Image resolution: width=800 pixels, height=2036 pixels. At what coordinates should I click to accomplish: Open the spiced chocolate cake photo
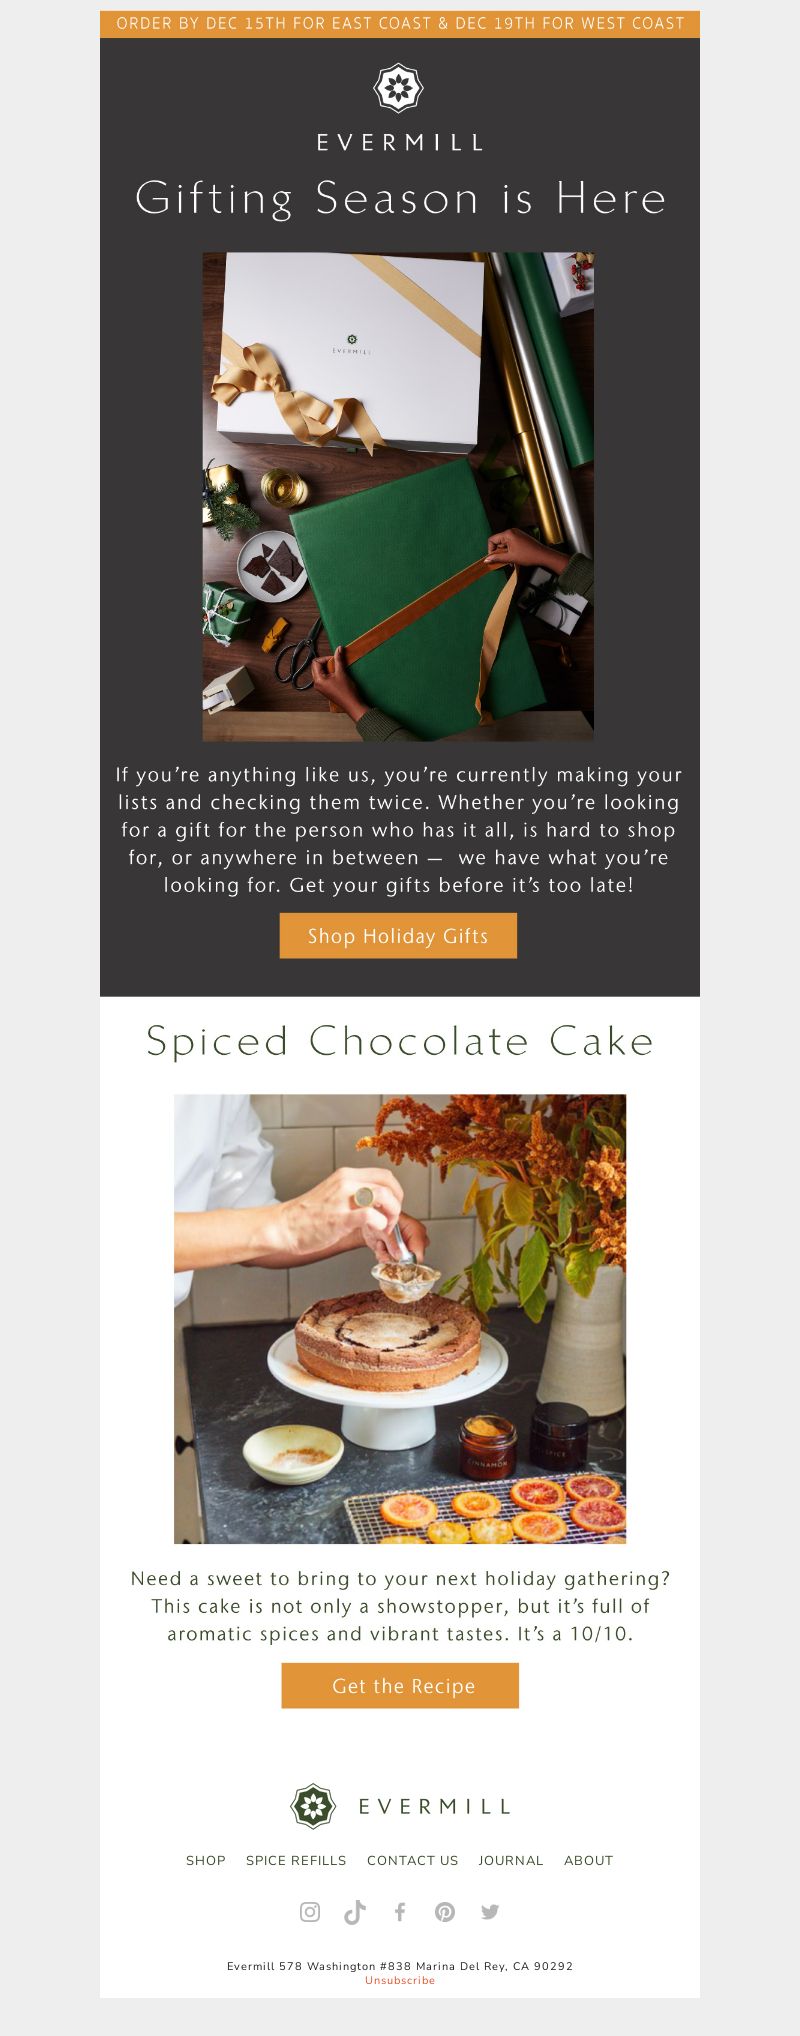[x=400, y=1318]
